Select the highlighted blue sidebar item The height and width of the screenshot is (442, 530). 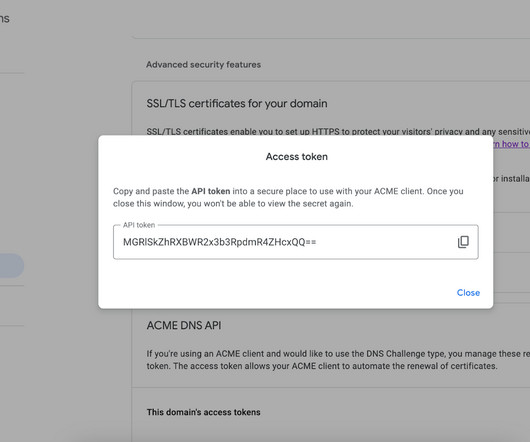tap(11, 266)
